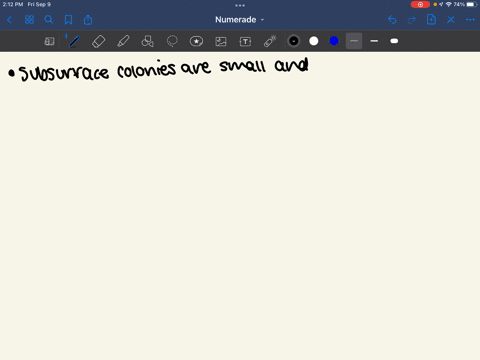Close the editing toolbar with X
Image resolution: width=480 pixels, height=360 pixels.
[x=451, y=20]
